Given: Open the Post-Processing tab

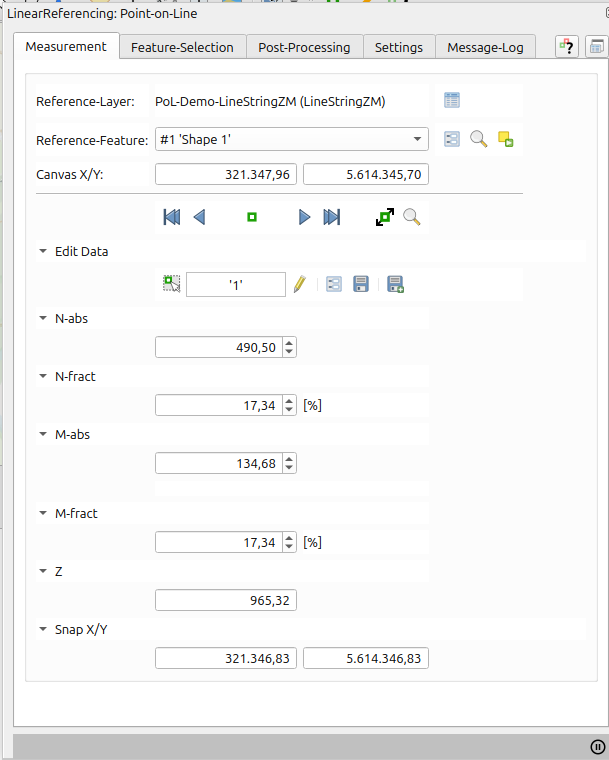Looking at the screenshot, I should (x=304, y=47).
